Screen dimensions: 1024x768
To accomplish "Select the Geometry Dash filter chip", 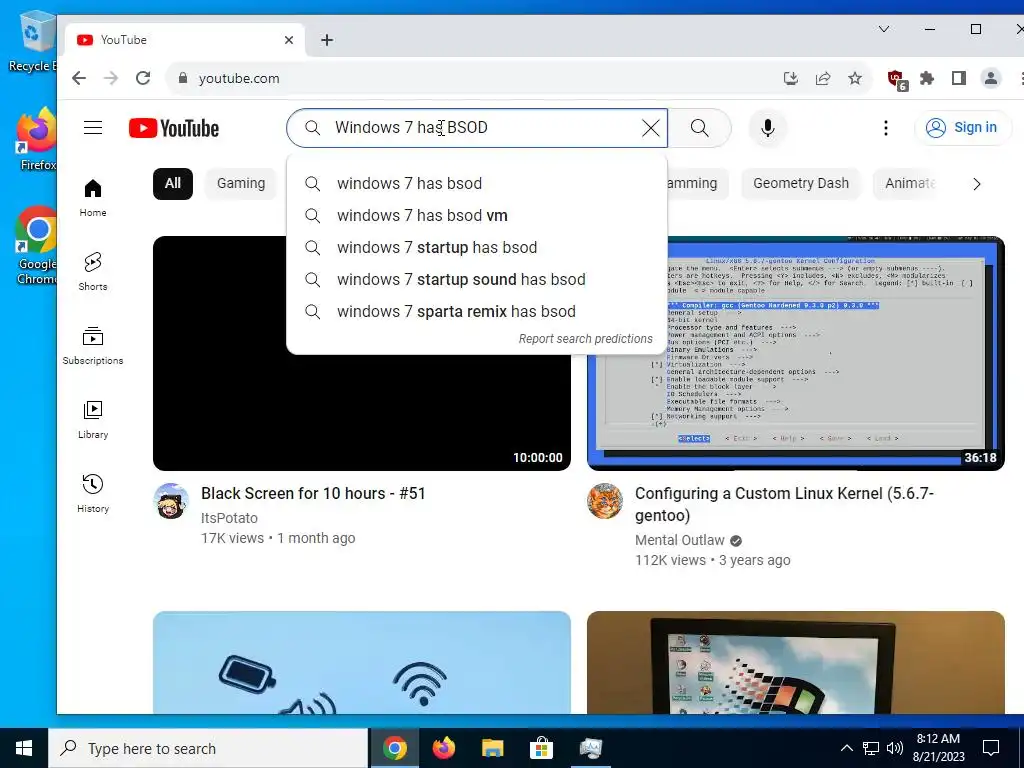I will click(x=801, y=184).
